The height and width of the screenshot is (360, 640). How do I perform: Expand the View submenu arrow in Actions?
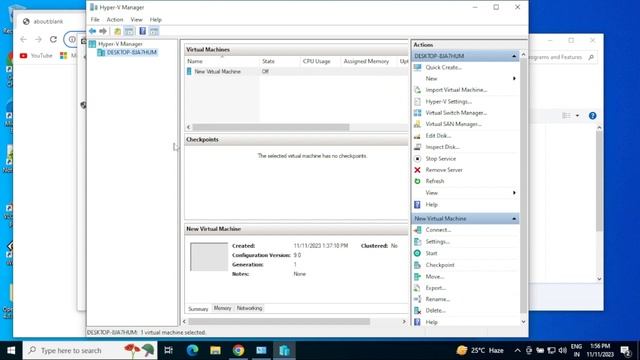pos(514,193)
